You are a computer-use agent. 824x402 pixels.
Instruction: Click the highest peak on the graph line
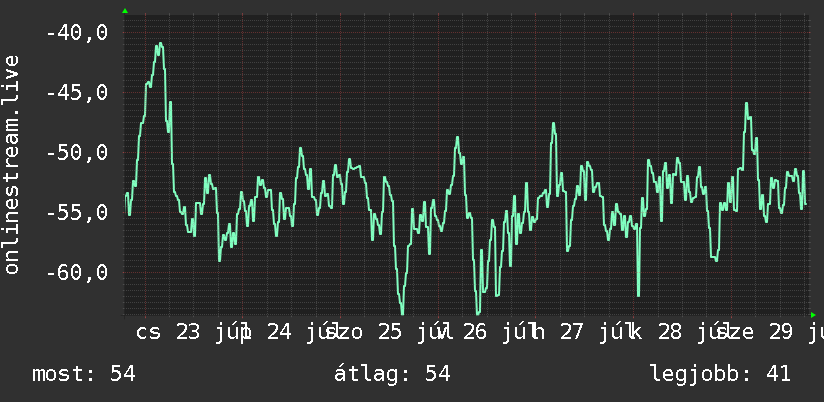(x=160, y=44)
